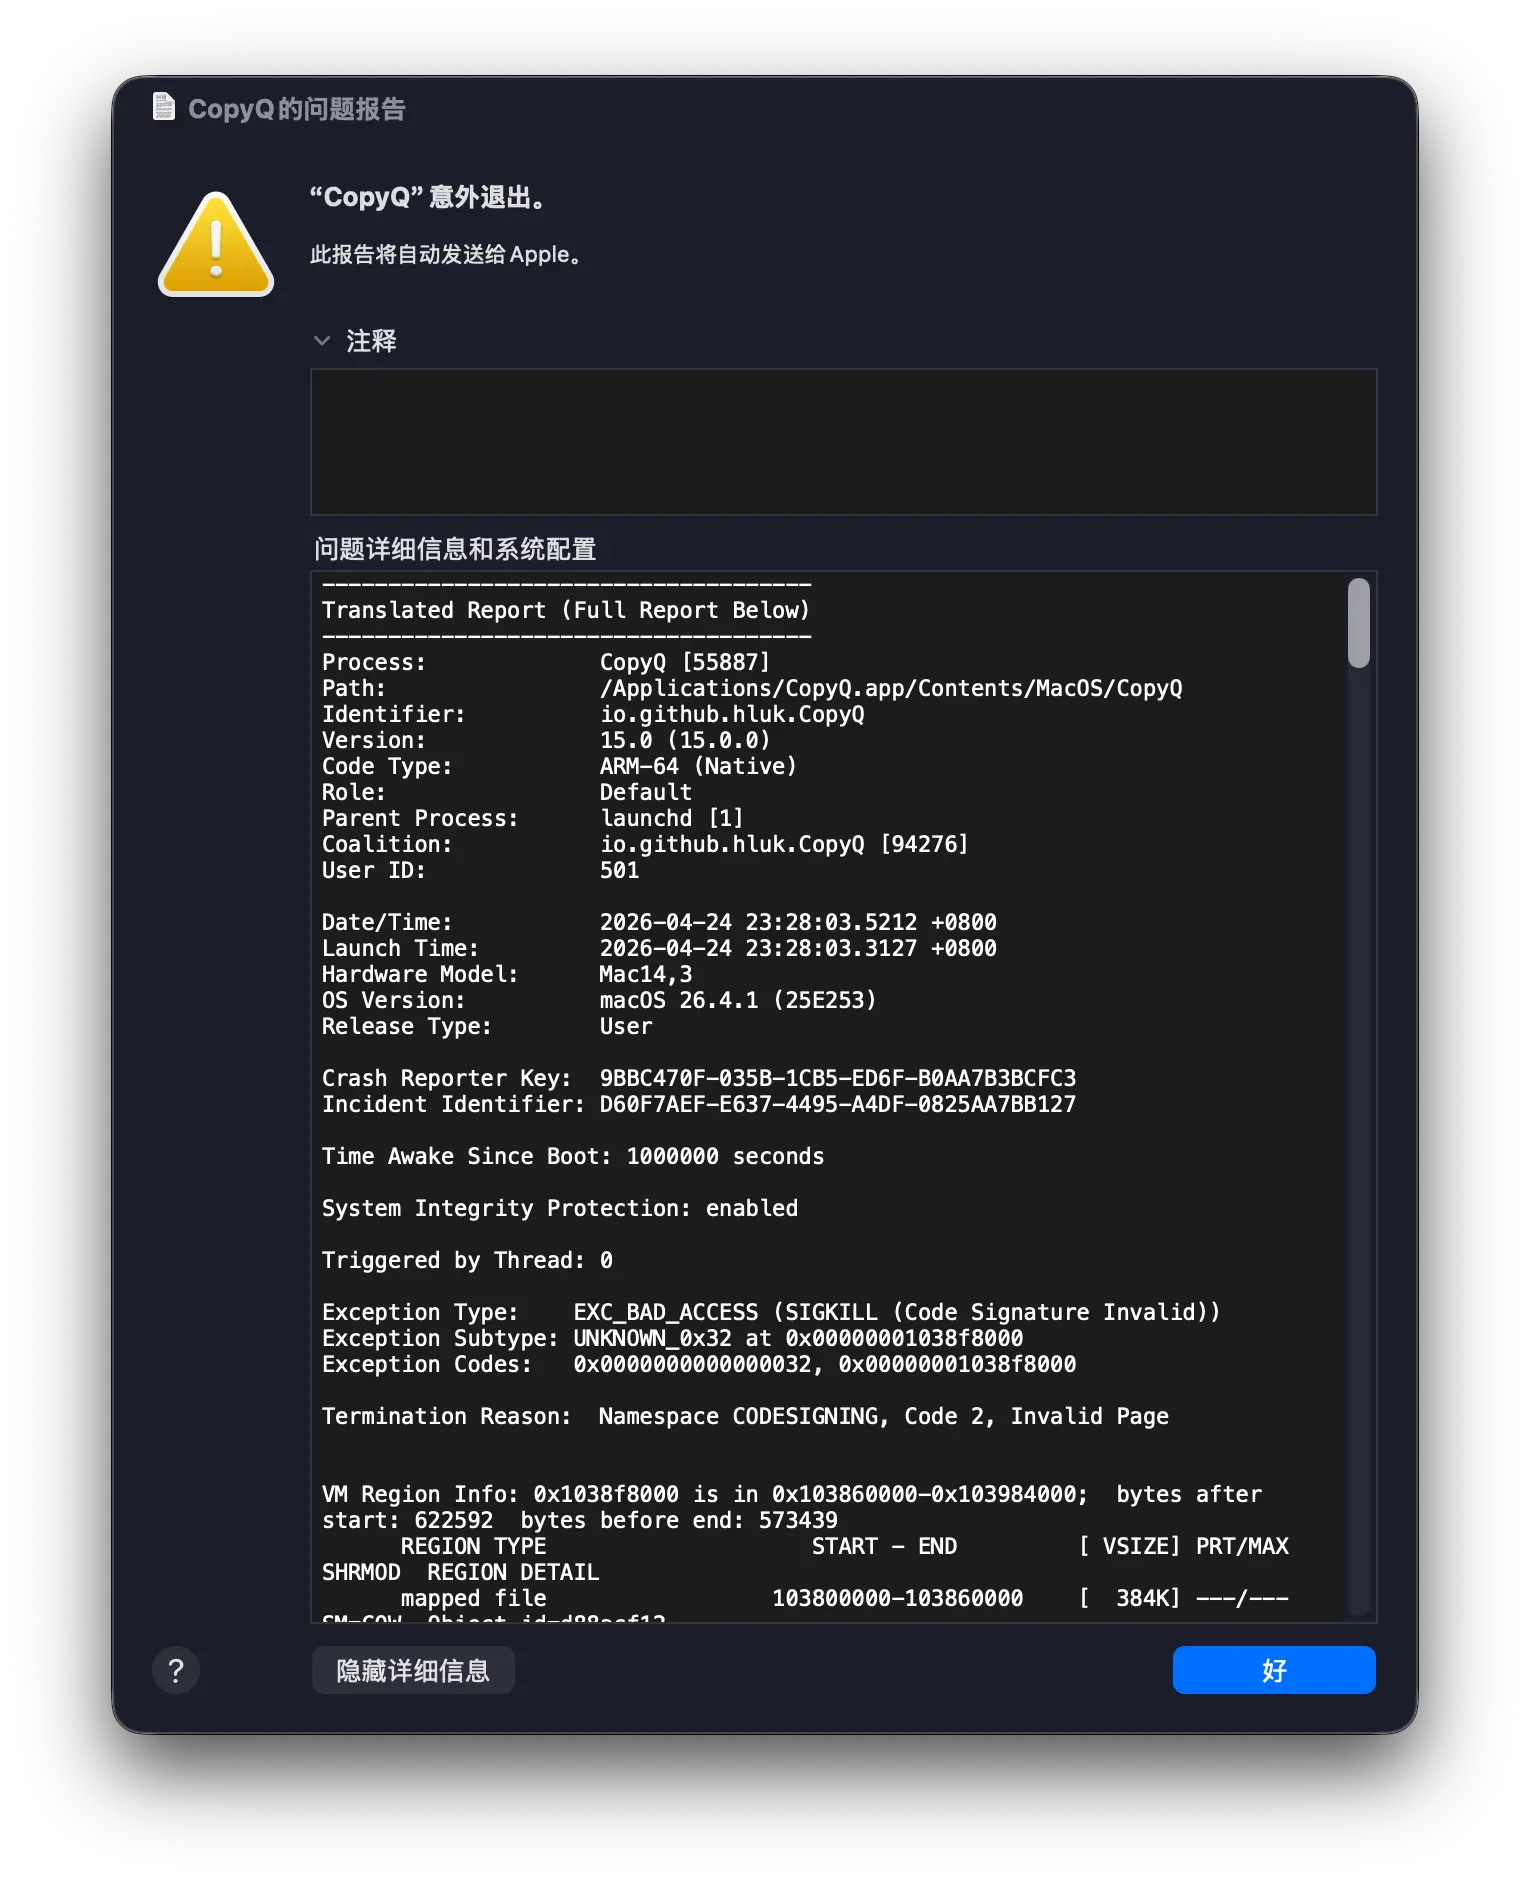Click the Termination Reason CODESIGNING line
1530x1882 pixels.
pyautogui.click(x=745, y=1416)
